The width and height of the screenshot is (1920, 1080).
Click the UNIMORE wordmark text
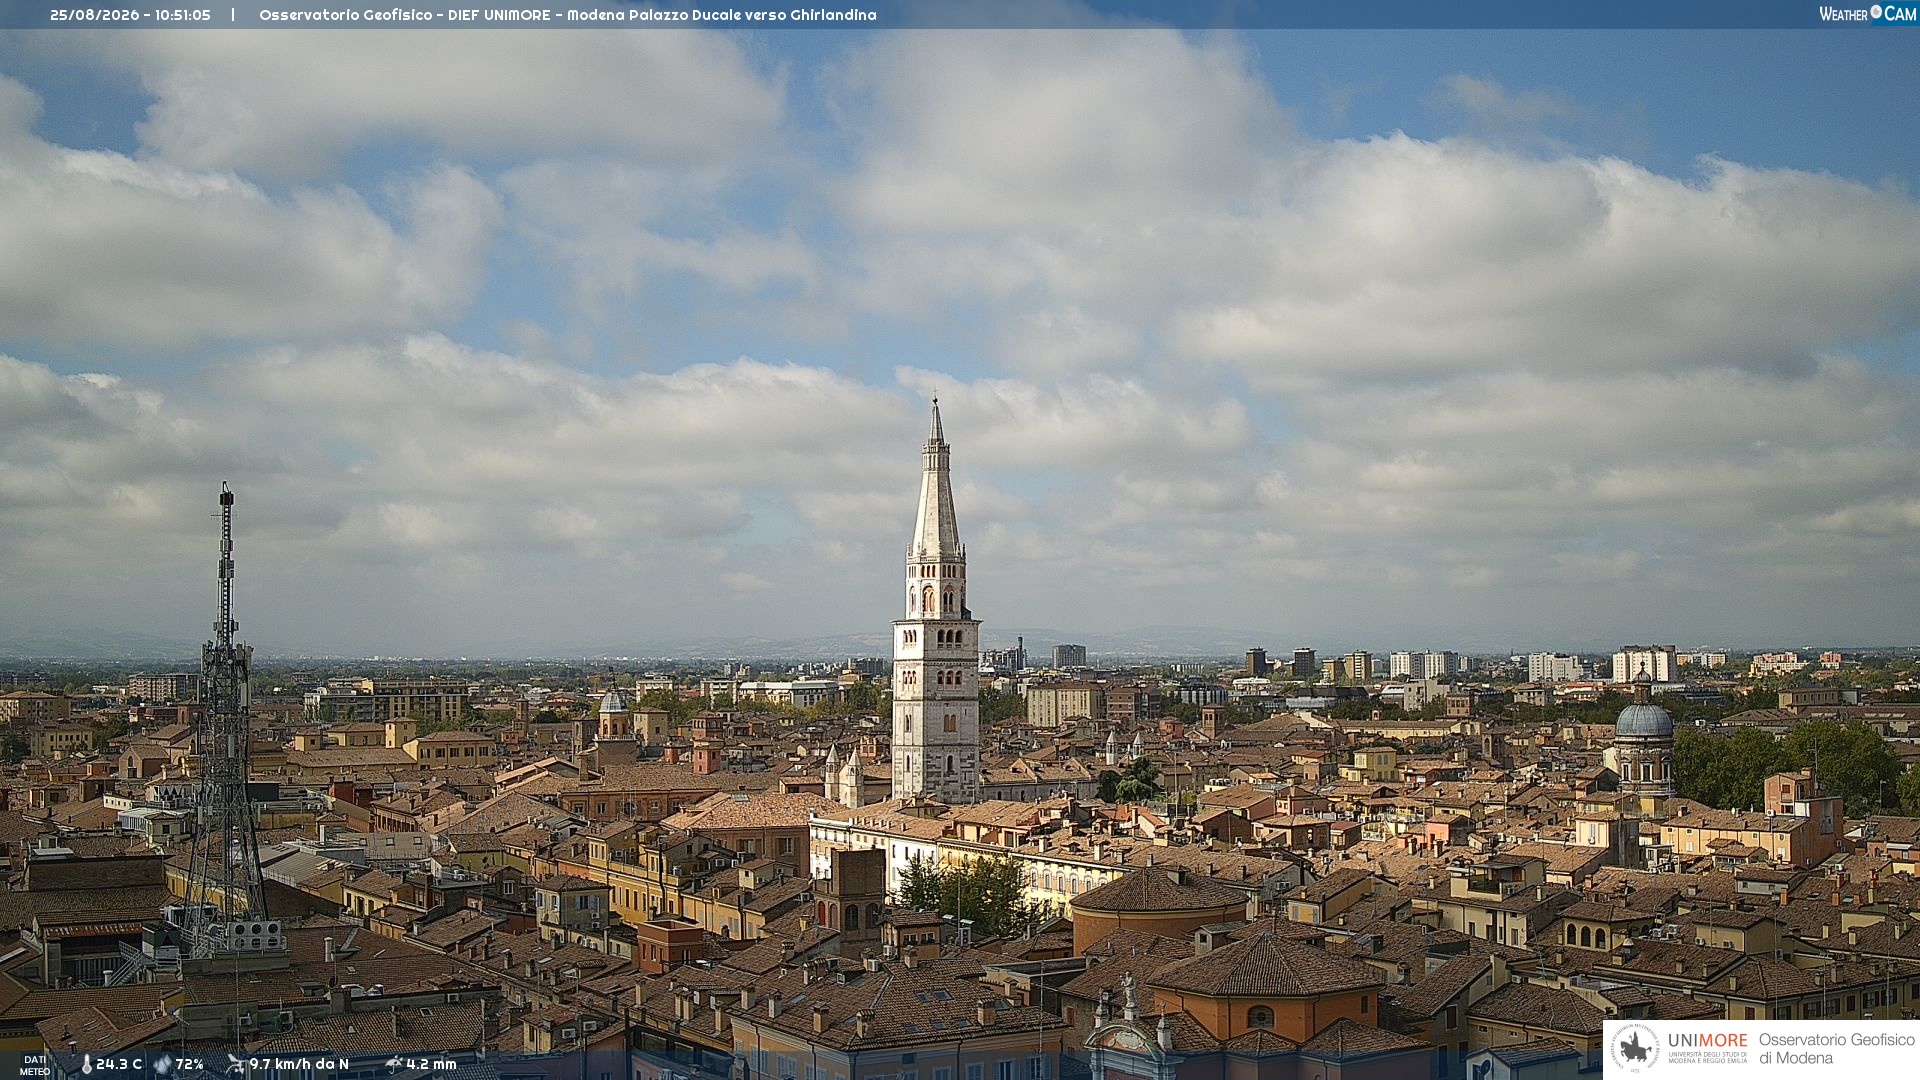click(1707, 1040)
